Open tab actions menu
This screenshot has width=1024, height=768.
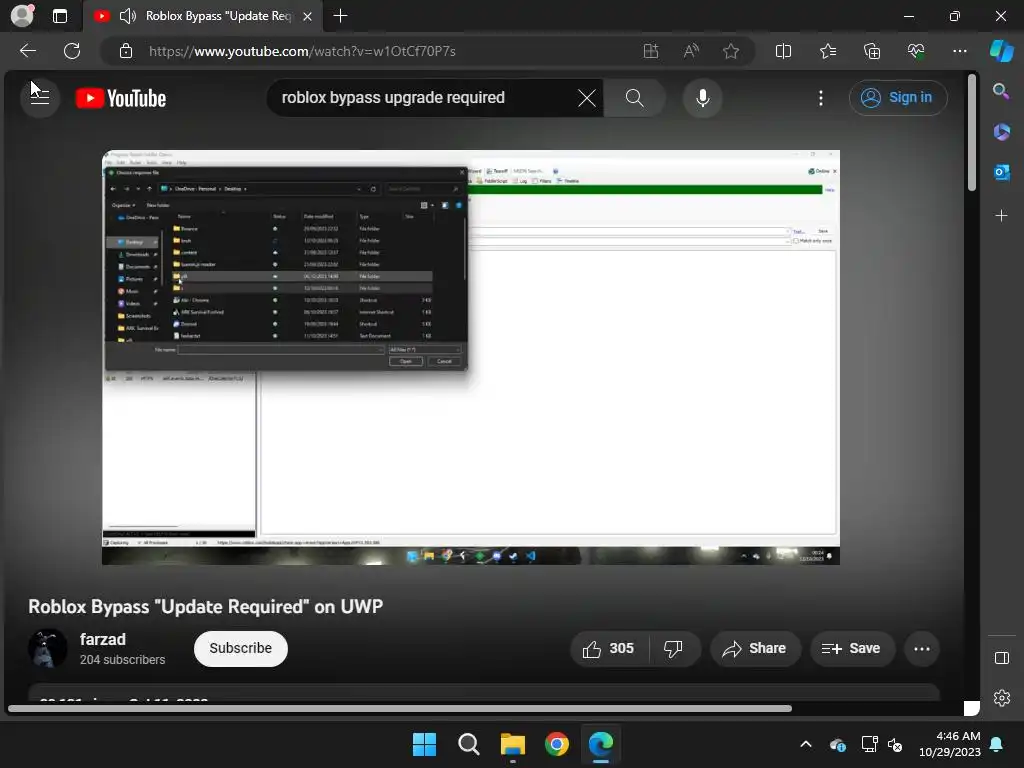59,16
